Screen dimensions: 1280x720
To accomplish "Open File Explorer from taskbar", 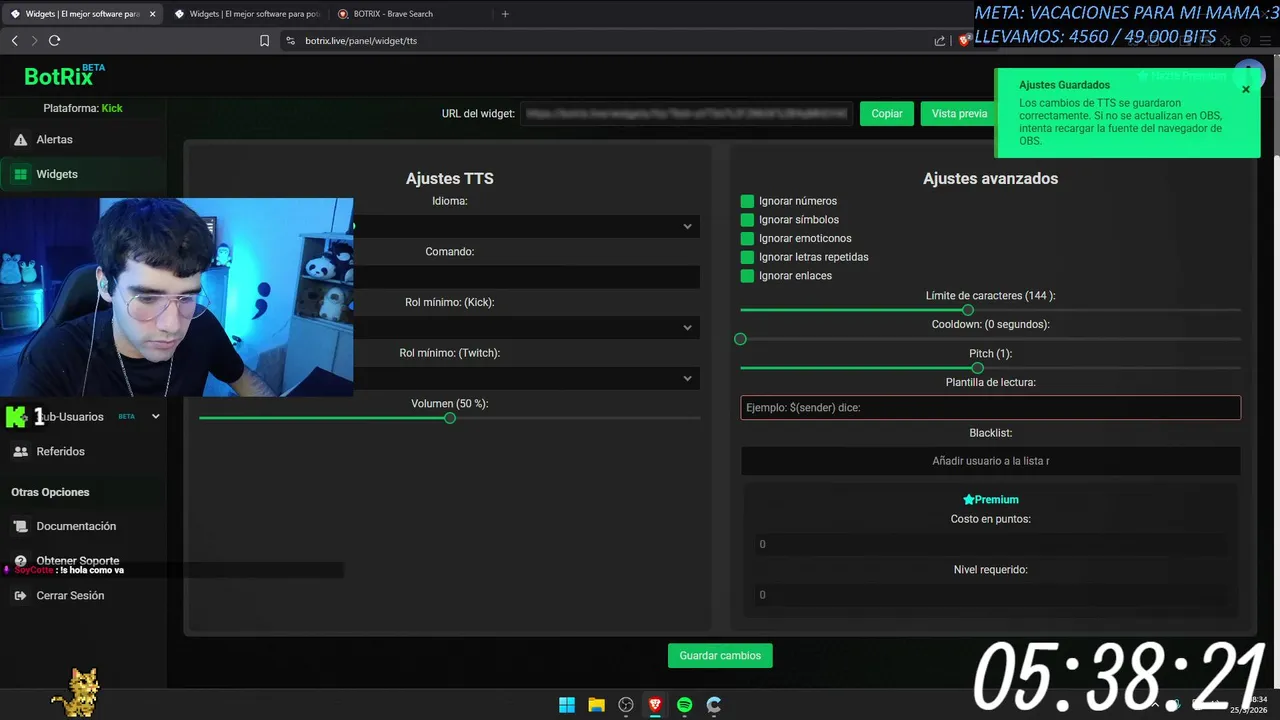I will click(596, 705).
